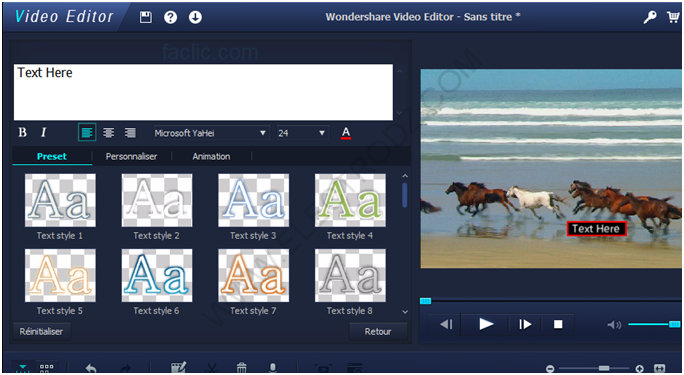
Task: Toggle italic text formatting
Action: click(x=43, y=133)
